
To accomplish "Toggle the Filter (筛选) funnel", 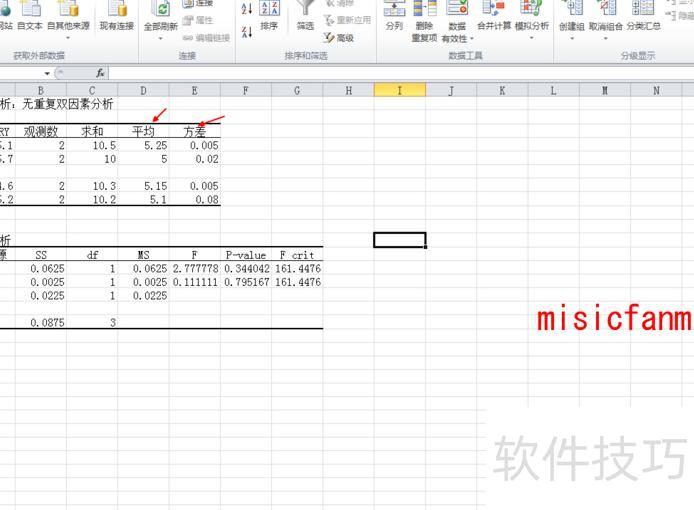I will [x=305, y=15].
